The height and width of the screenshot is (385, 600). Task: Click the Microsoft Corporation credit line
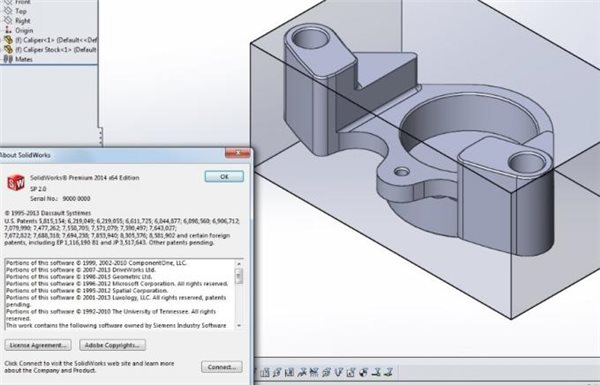117,284
